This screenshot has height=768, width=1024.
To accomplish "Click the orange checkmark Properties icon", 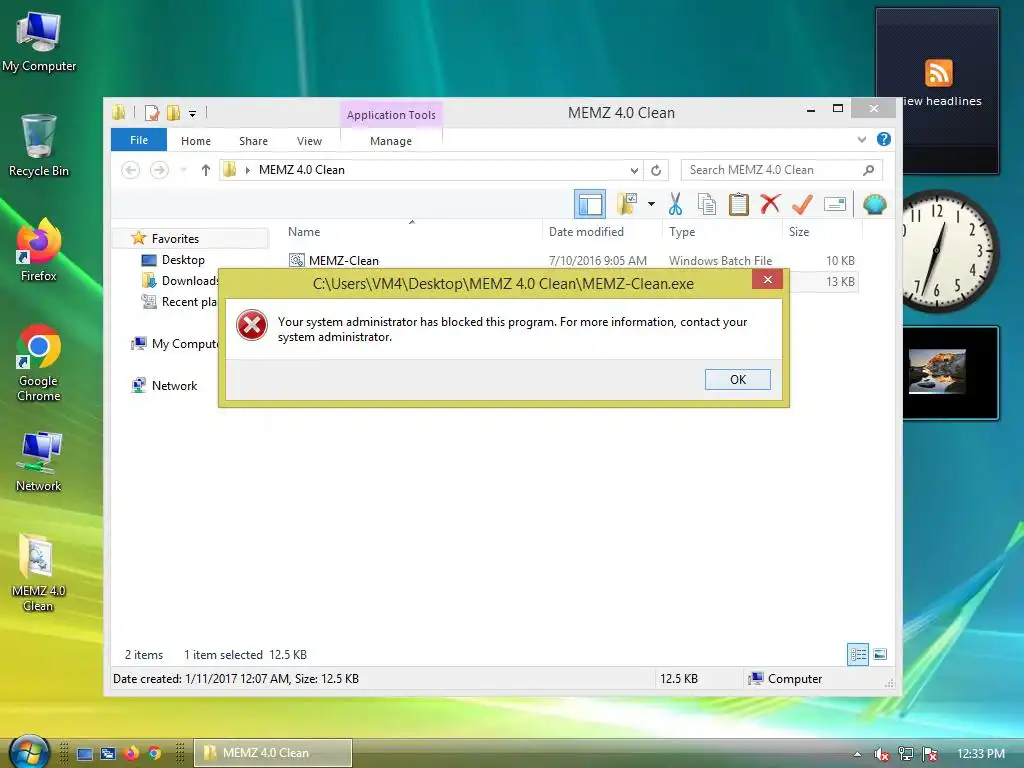I will click(x=803, y=204).
